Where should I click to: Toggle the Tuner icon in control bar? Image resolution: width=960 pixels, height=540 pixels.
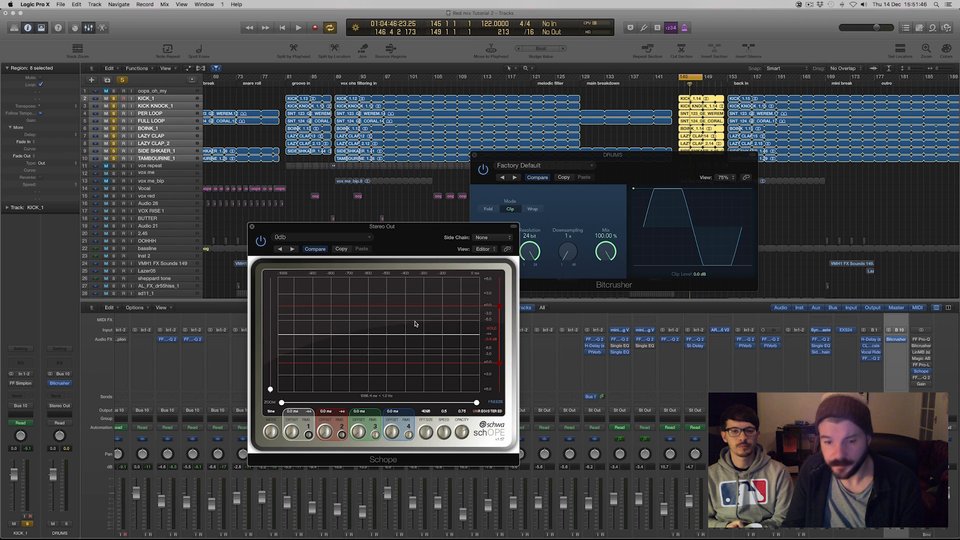click(643, 28)
